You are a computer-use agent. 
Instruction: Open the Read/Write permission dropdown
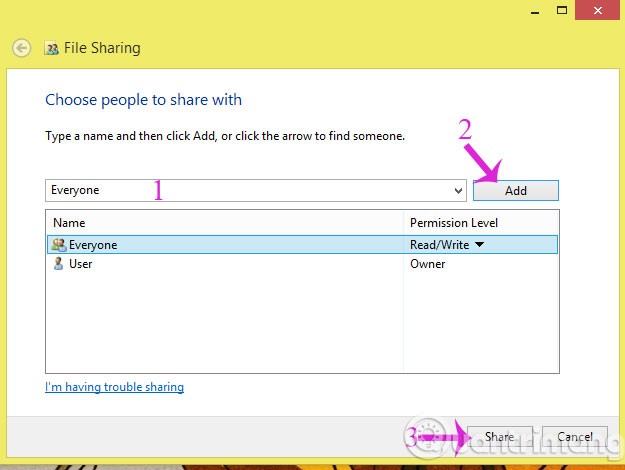[x=479, y=245]
